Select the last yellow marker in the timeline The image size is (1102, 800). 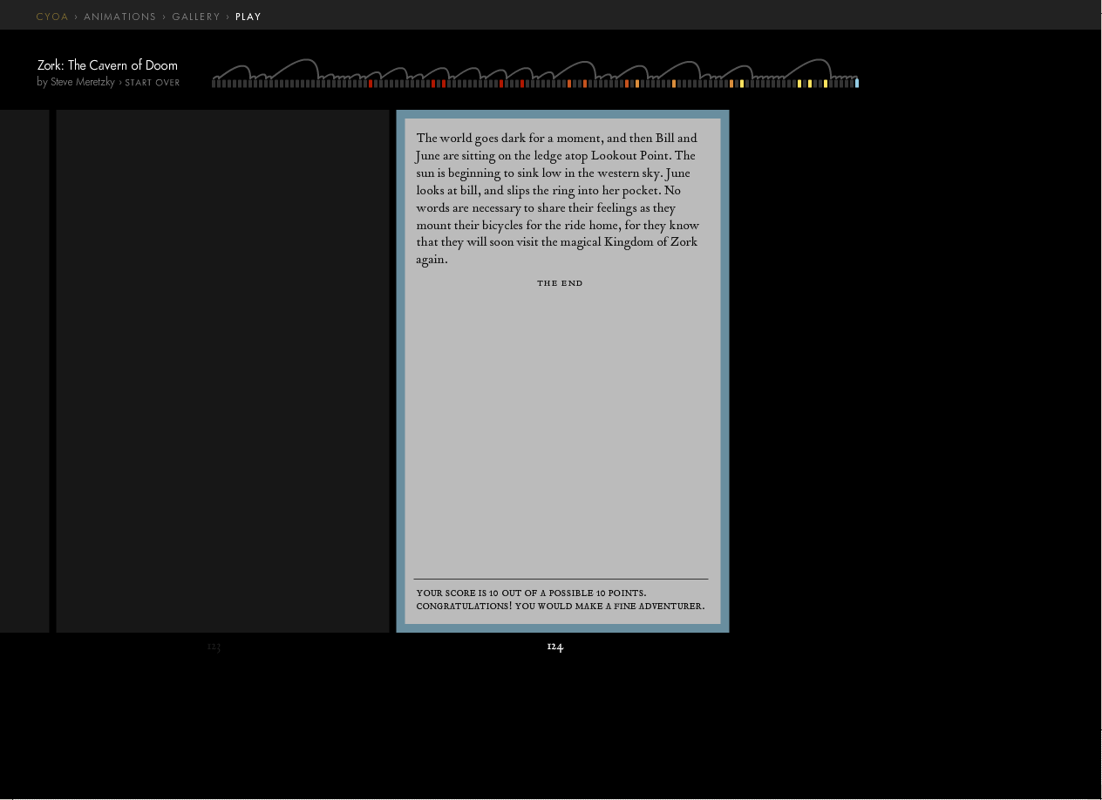[826, 84]
